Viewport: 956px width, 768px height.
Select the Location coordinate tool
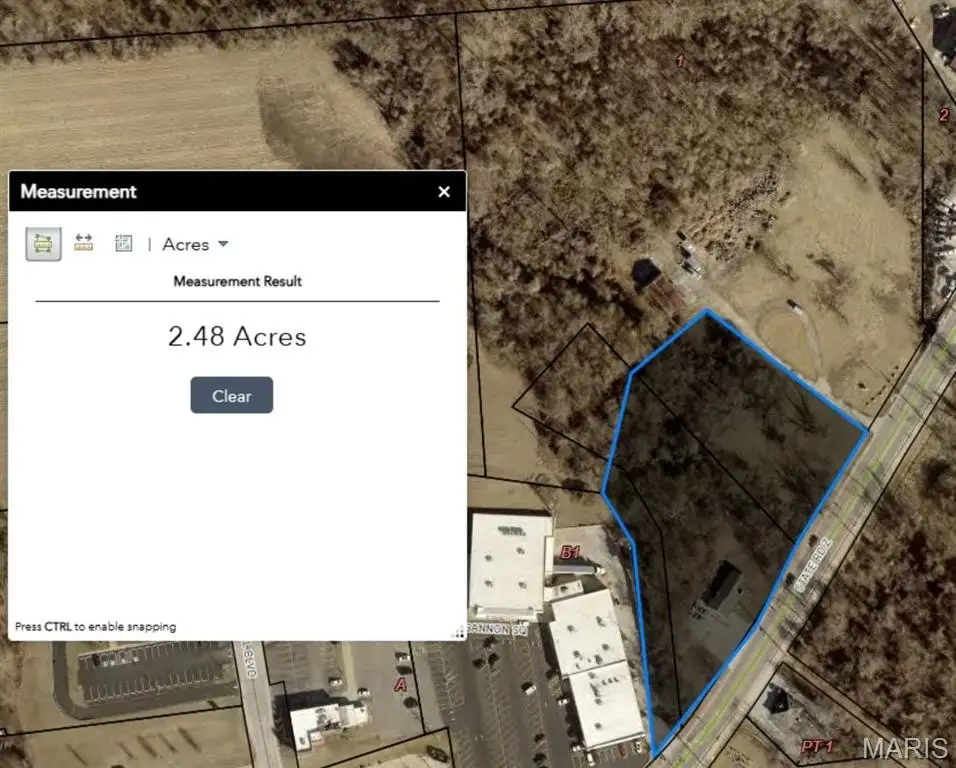(x=124, y=243)
